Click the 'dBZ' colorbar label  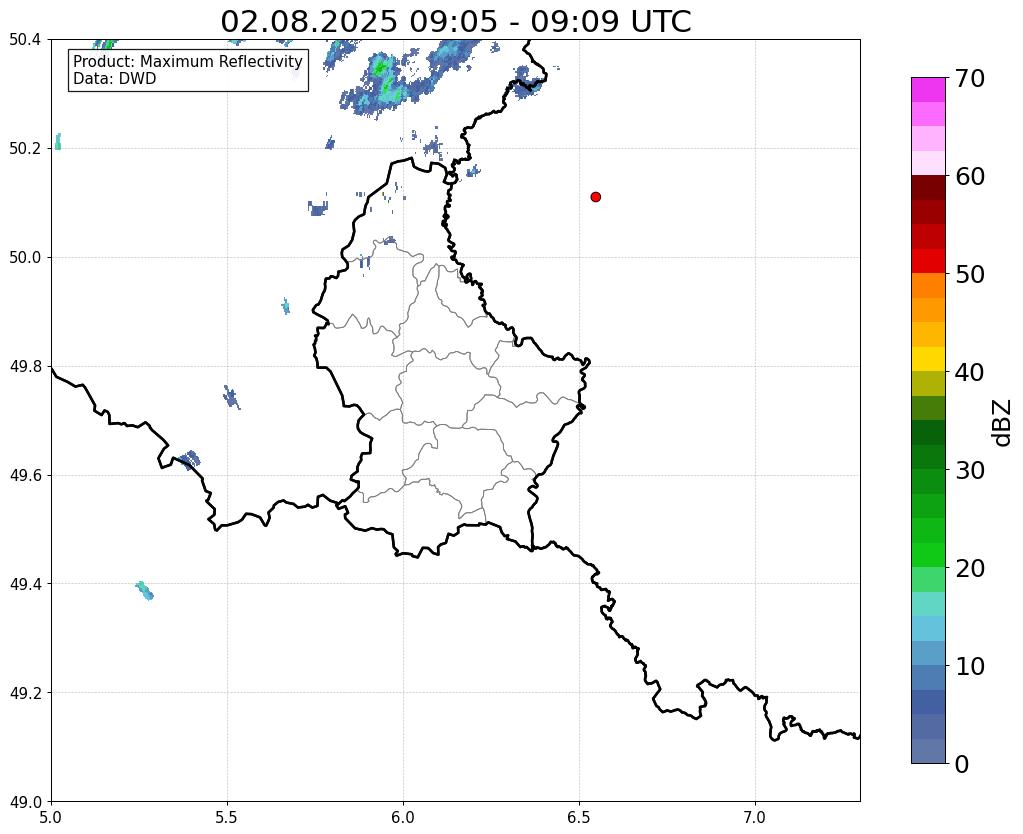click(1003, 423)
